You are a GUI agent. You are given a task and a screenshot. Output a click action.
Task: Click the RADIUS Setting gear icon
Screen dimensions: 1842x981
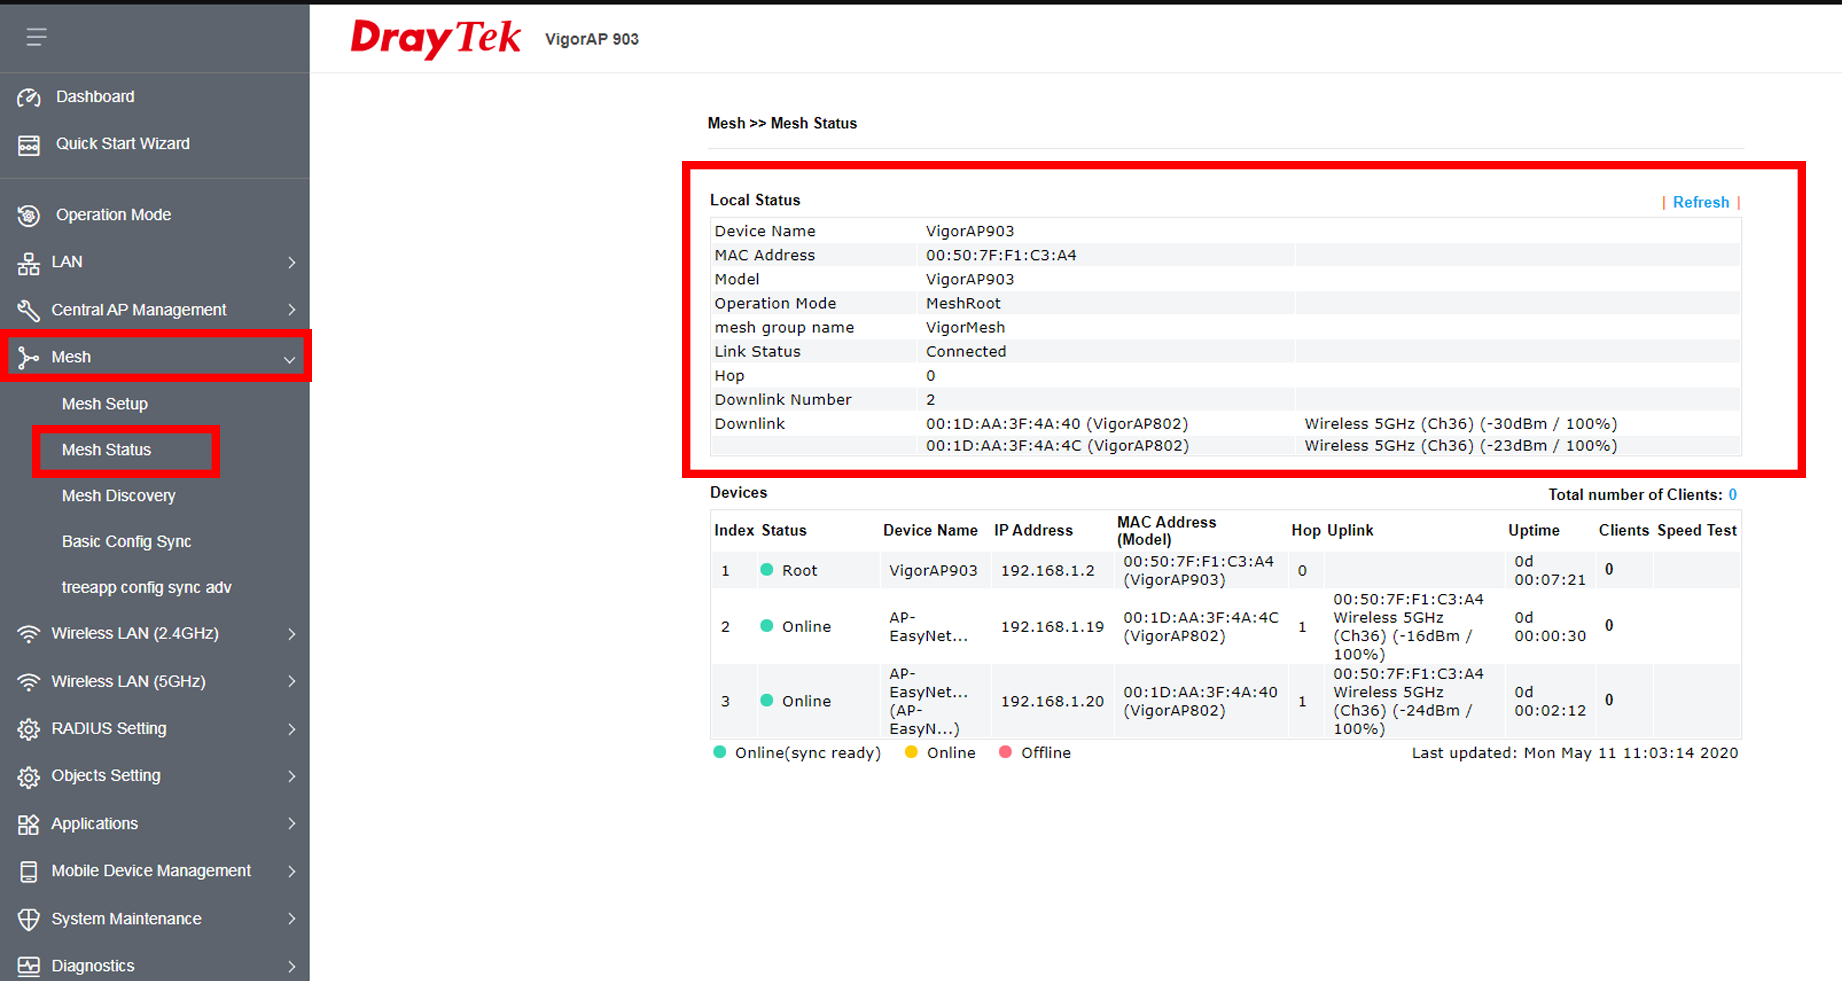click(x=29, y=729)
